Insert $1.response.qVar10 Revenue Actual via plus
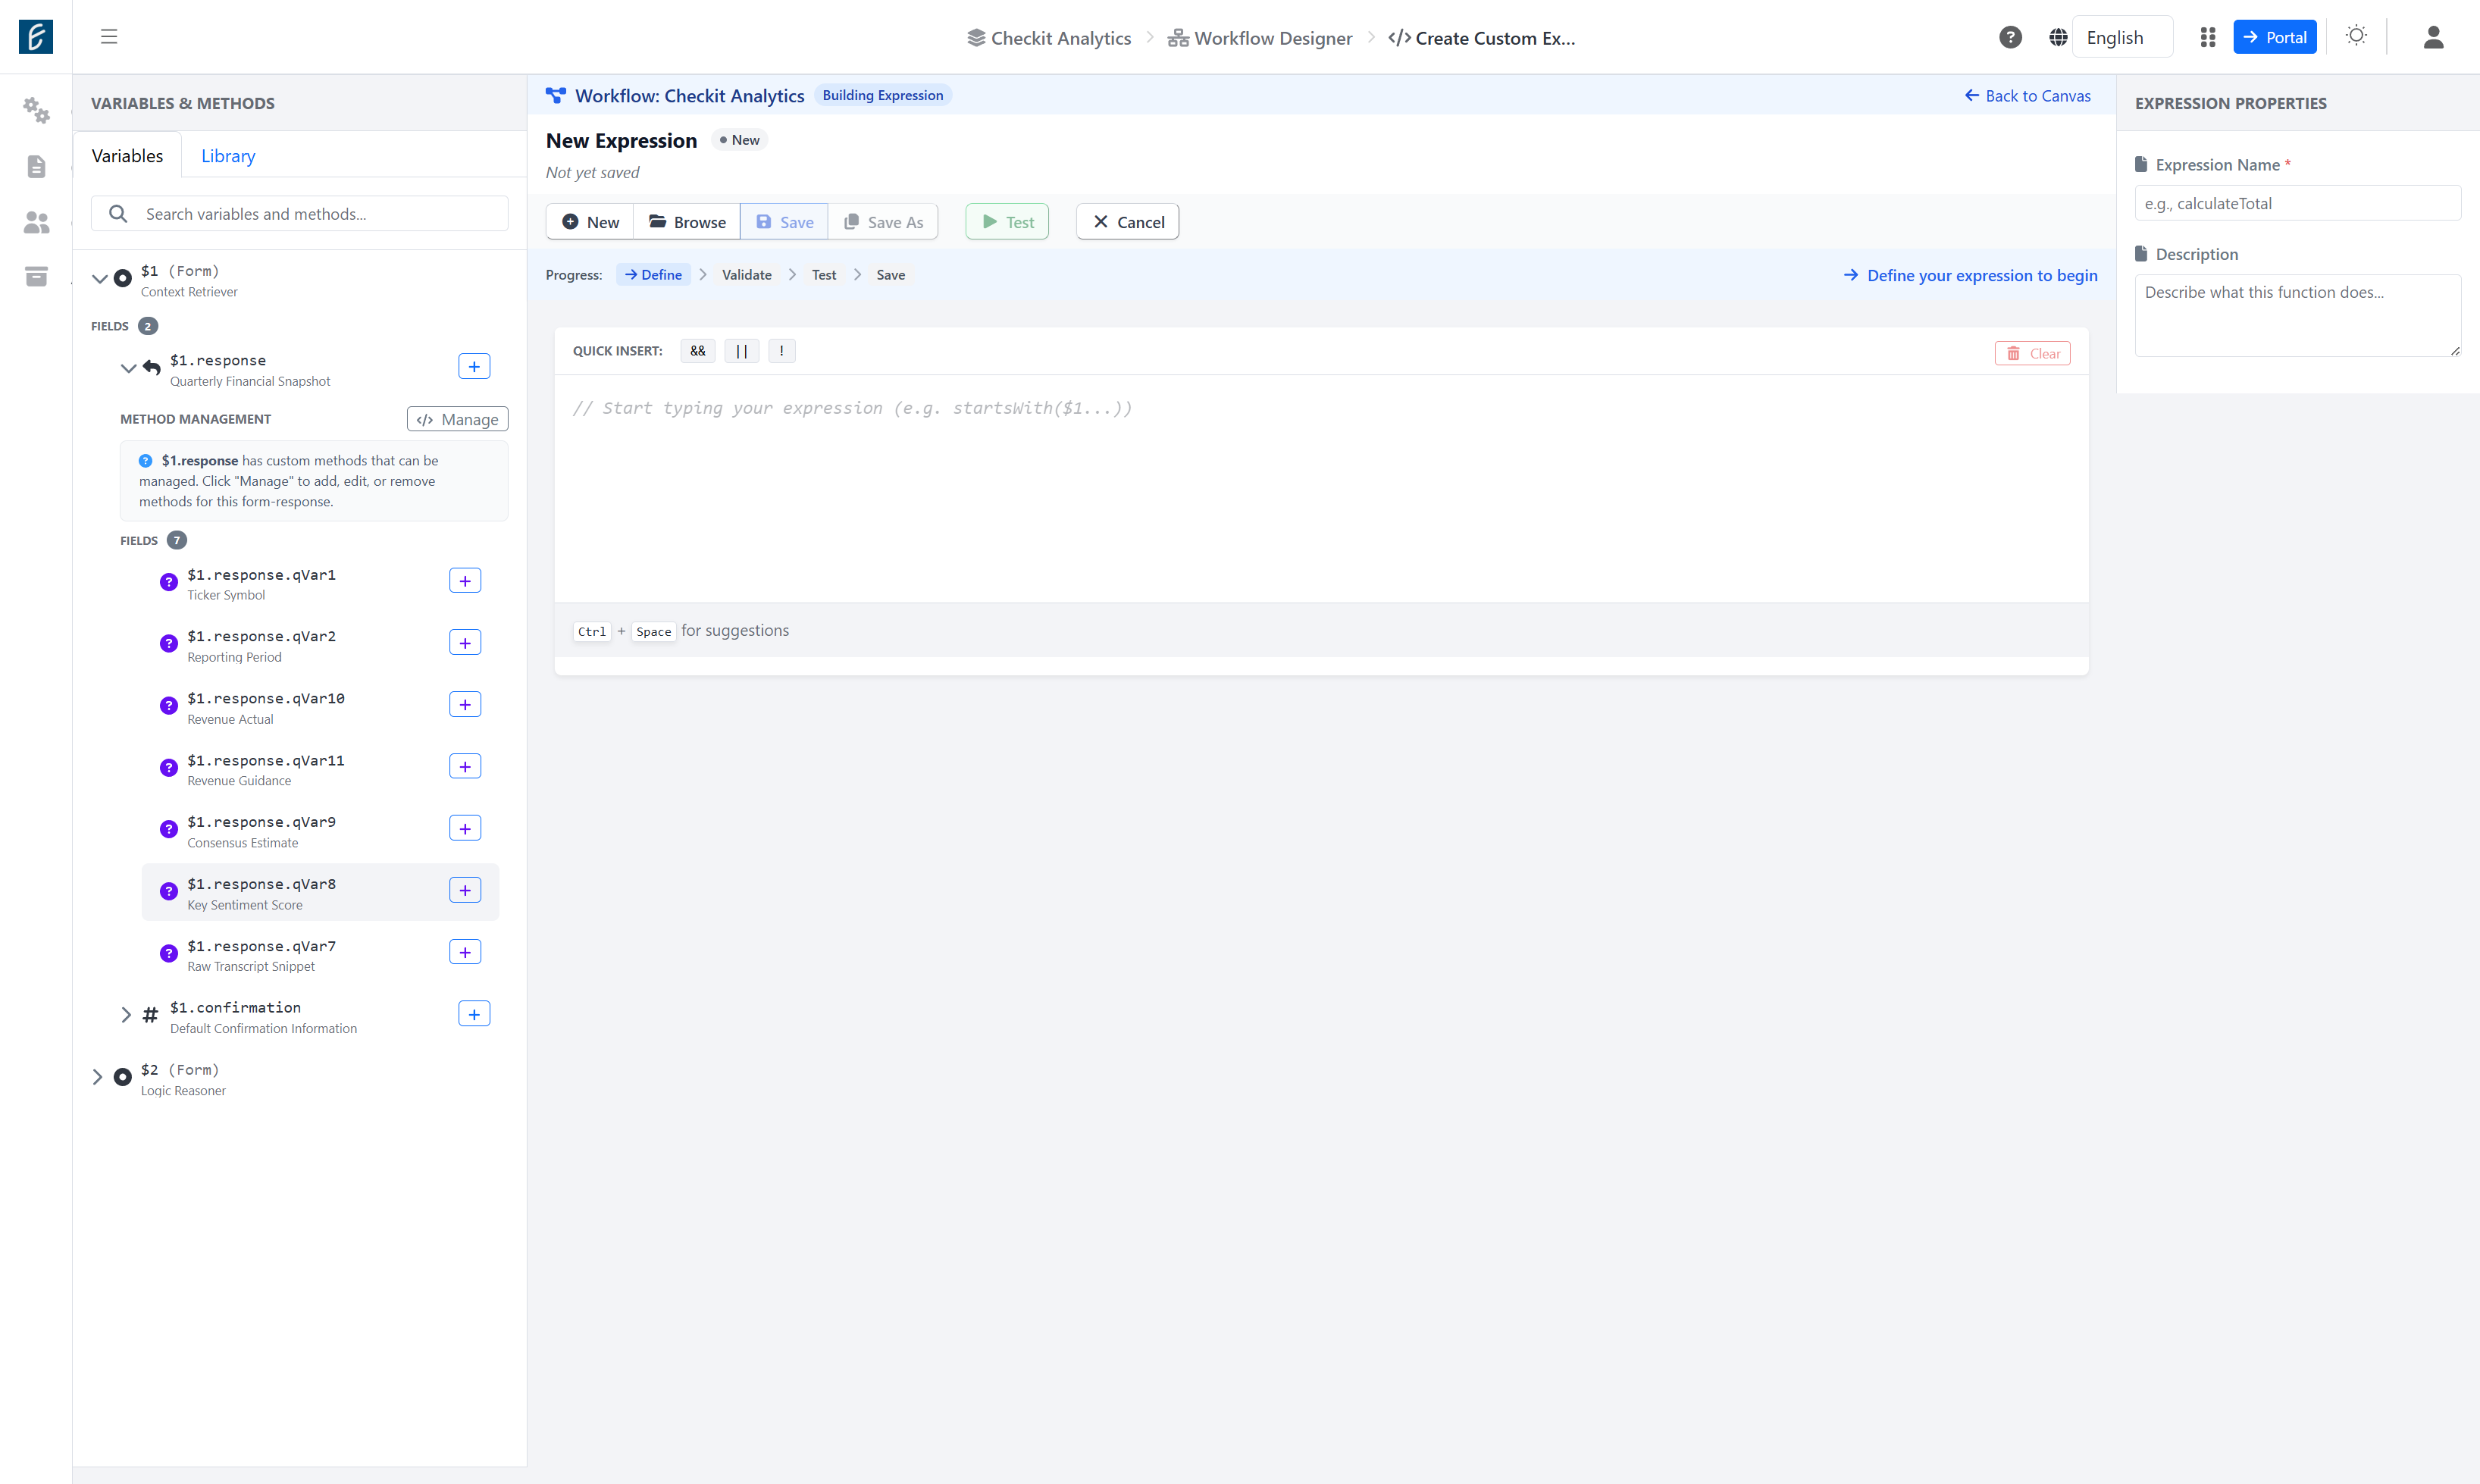 tap(465, 705)
